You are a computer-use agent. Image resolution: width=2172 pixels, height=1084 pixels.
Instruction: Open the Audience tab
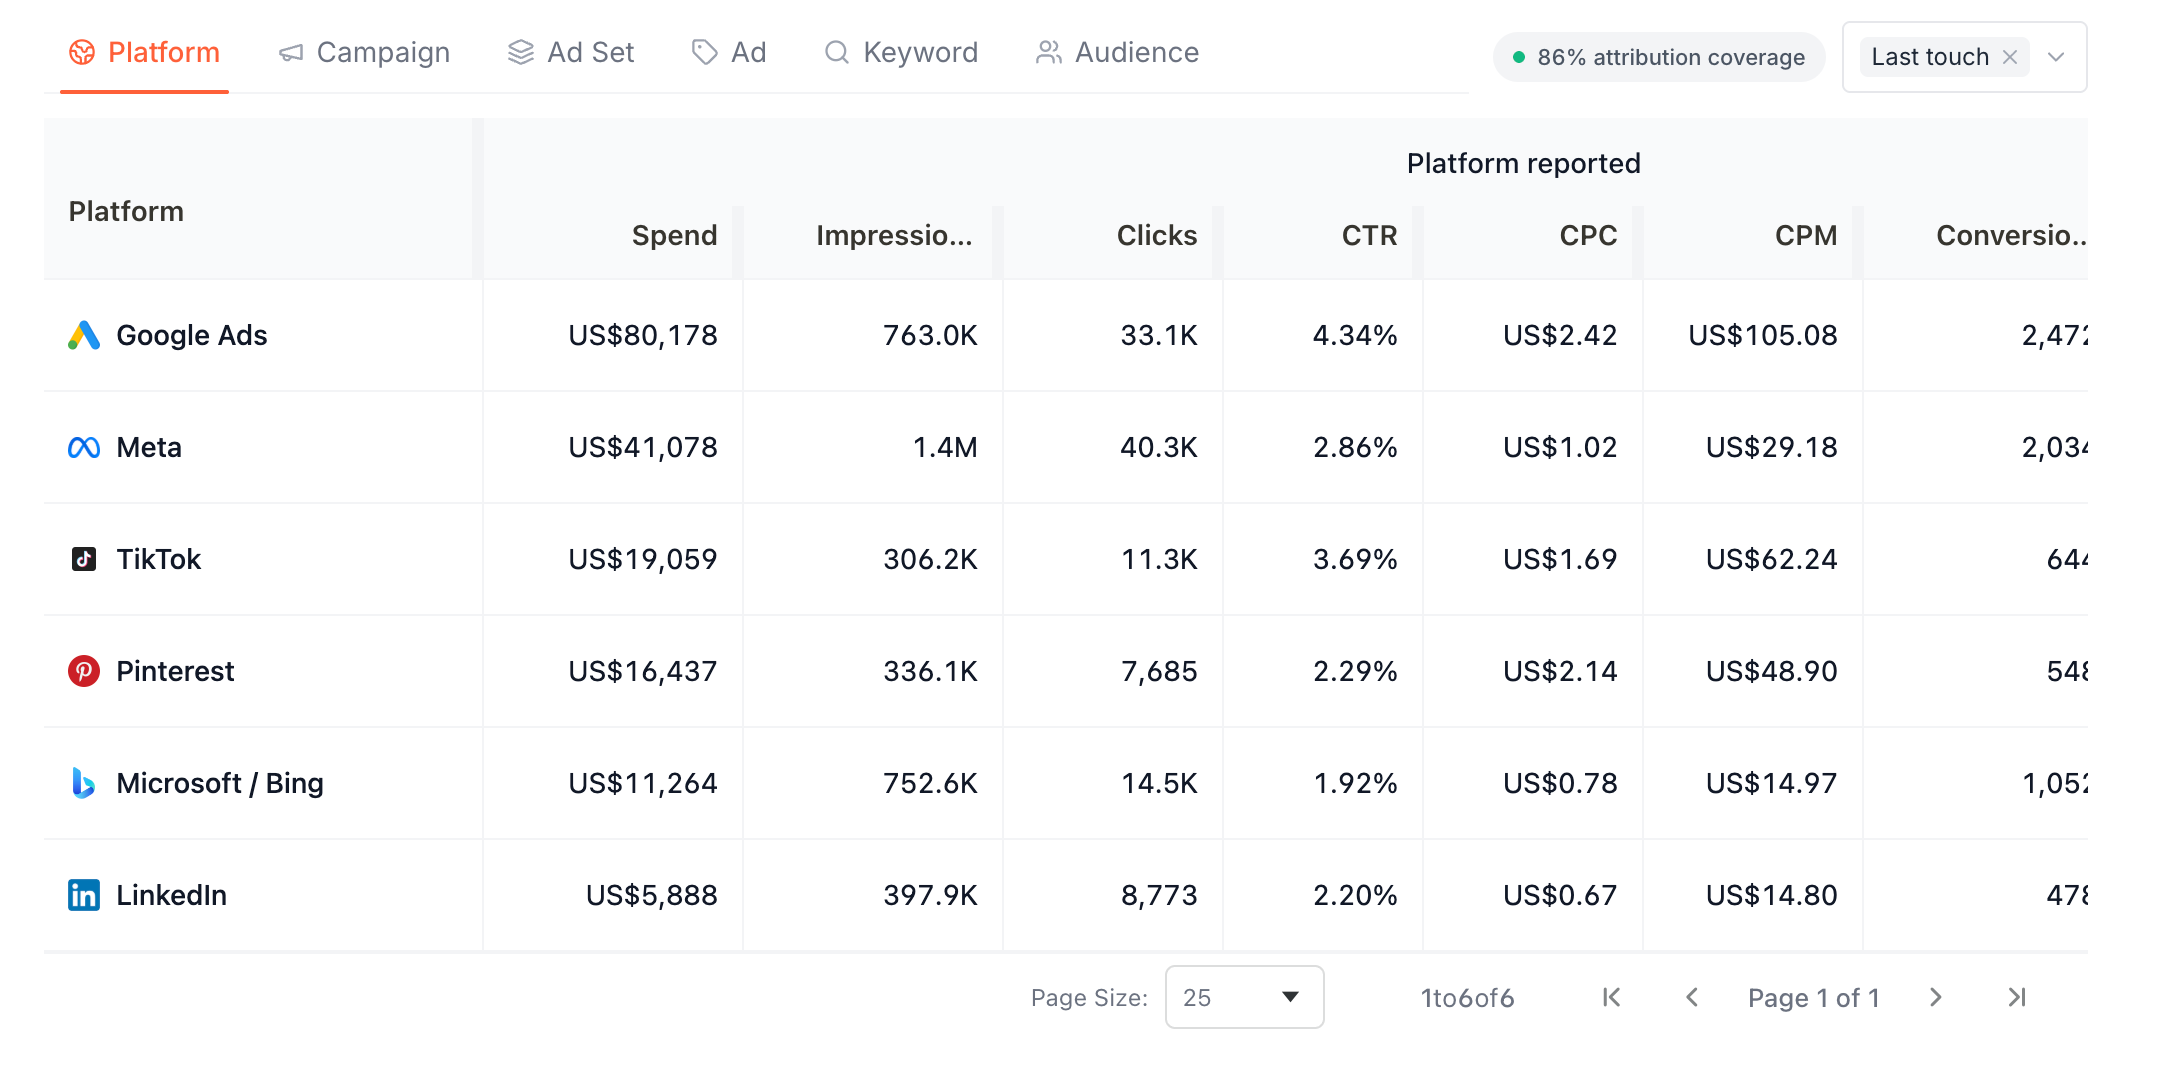pos(1118,52)
